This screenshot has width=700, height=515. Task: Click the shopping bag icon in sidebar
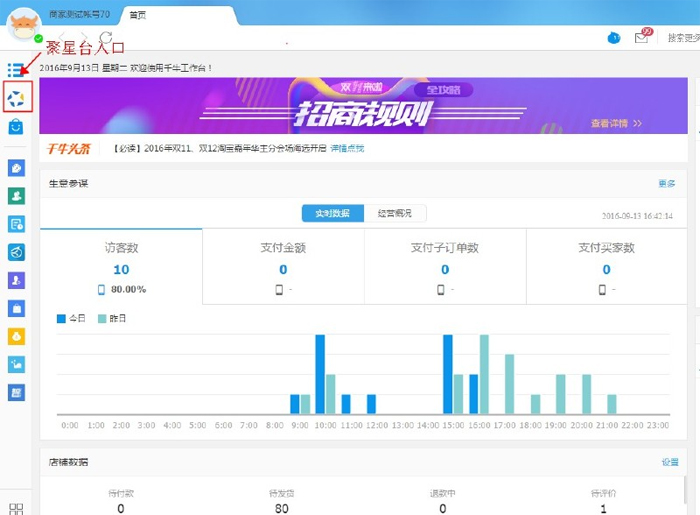tap(17, 127)
